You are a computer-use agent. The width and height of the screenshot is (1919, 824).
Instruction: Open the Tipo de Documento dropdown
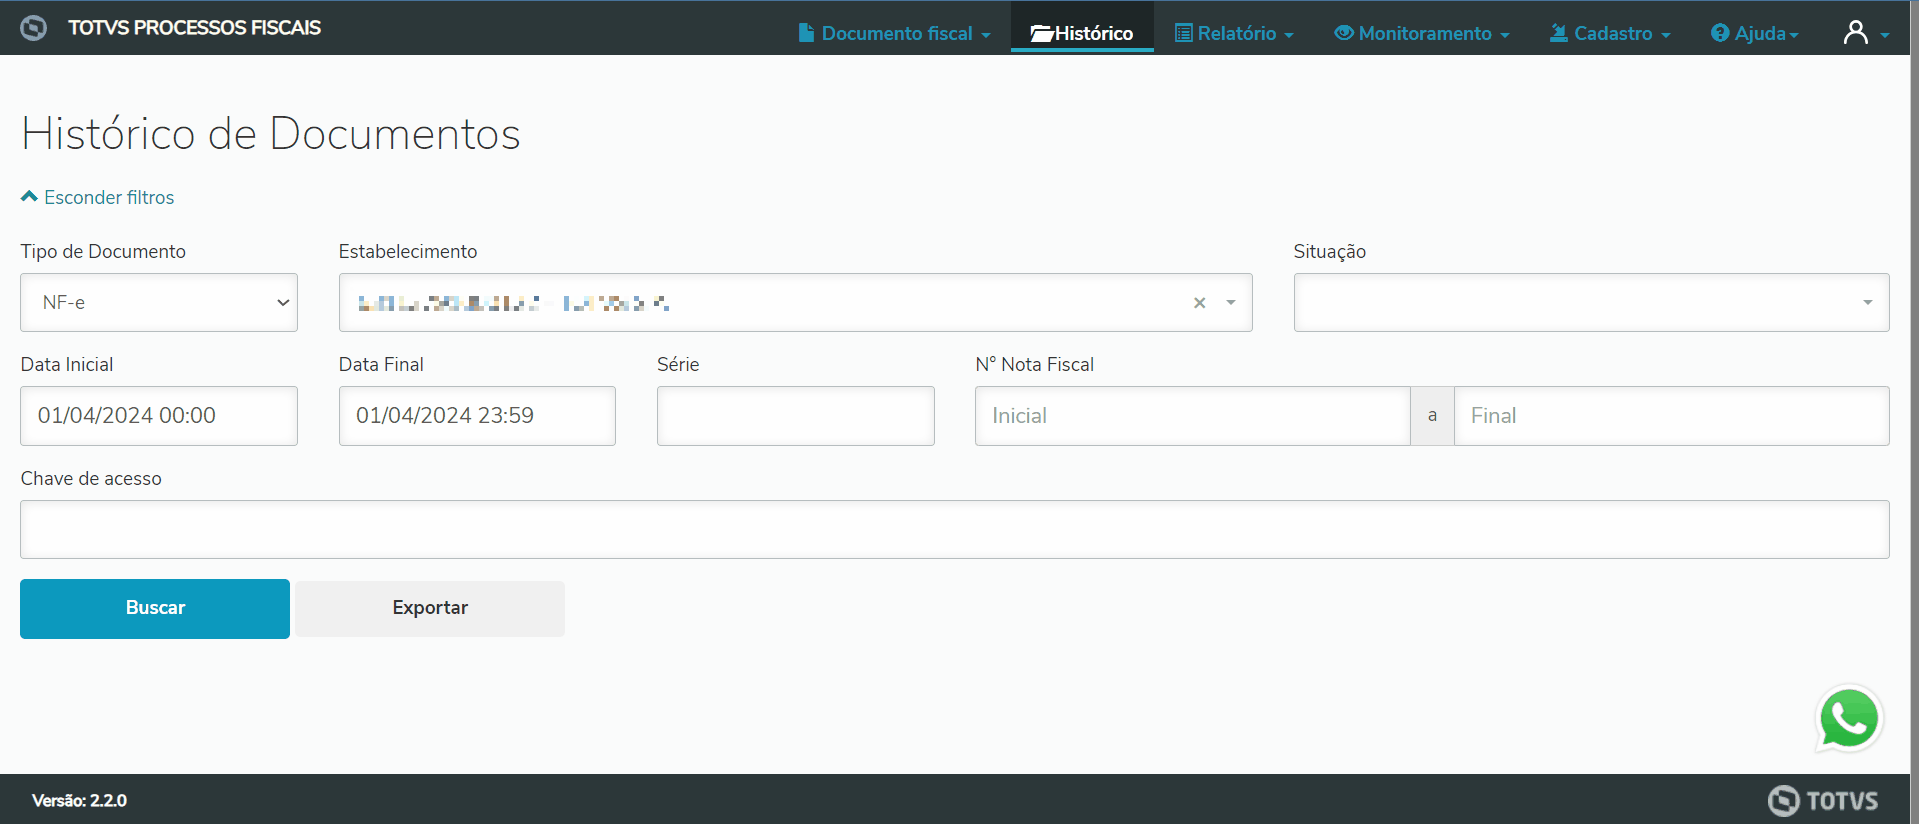click(159, 303)
